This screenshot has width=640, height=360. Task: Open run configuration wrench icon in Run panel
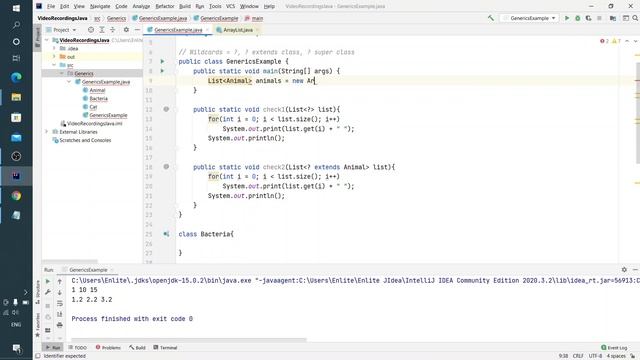(x=48, y=292)
